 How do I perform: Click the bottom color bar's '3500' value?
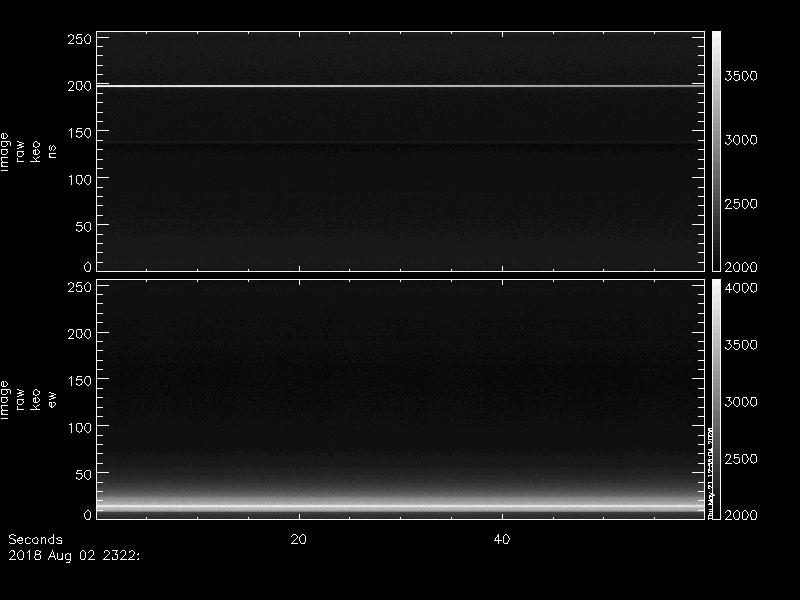click(x=741, y=345)
